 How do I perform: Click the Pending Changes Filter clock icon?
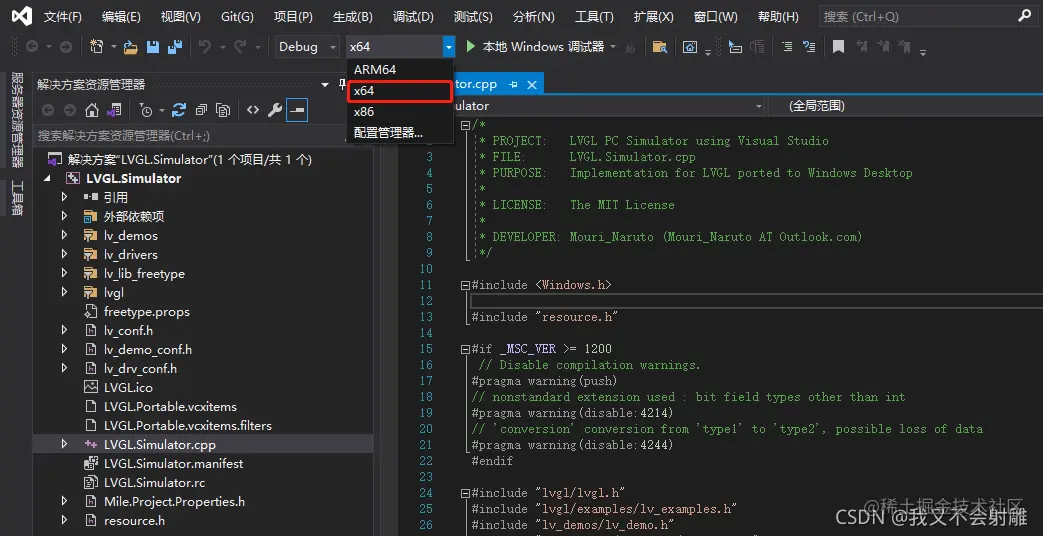tap(146, 110)
